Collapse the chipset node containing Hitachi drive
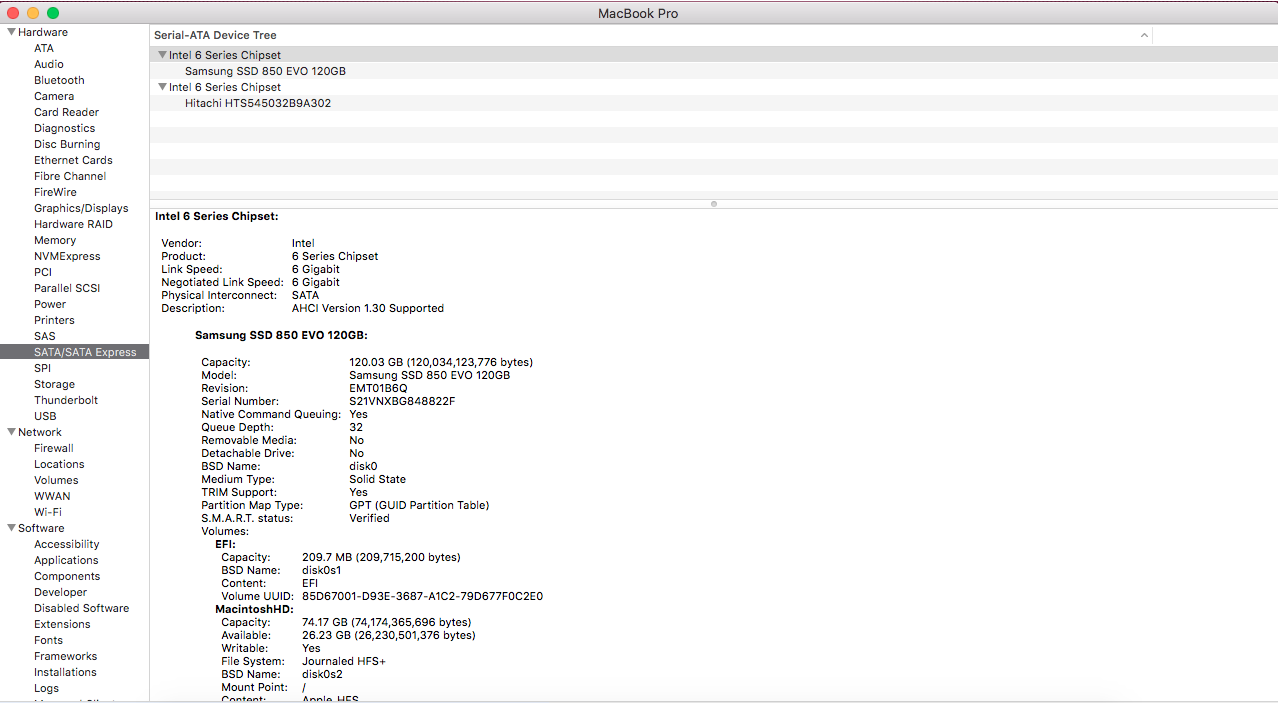The width and height of the screenshot is (1278, 703). [x=163, y=87]
